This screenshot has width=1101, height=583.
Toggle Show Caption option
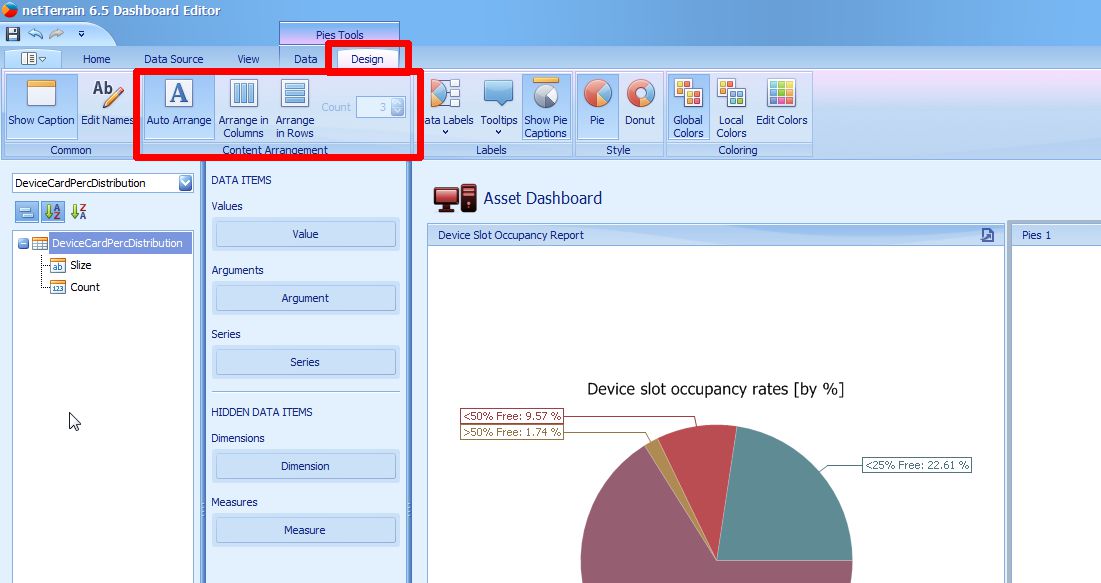pos(41,105)
